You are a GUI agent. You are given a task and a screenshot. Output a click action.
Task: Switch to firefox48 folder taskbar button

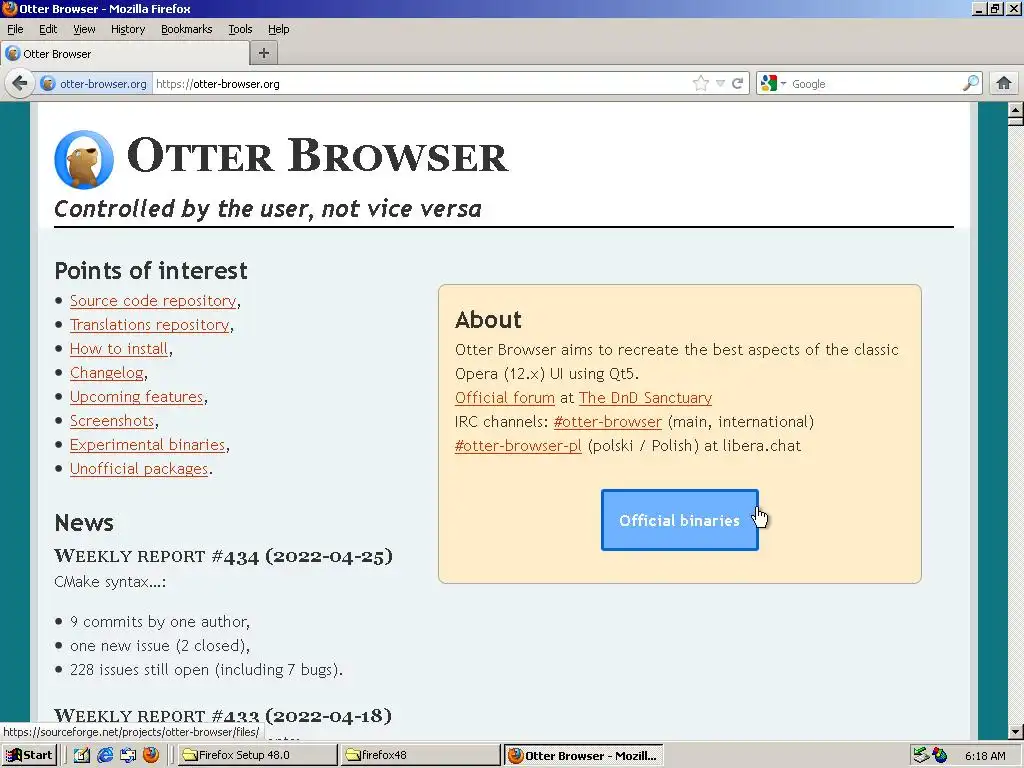[x=421, y=755]
